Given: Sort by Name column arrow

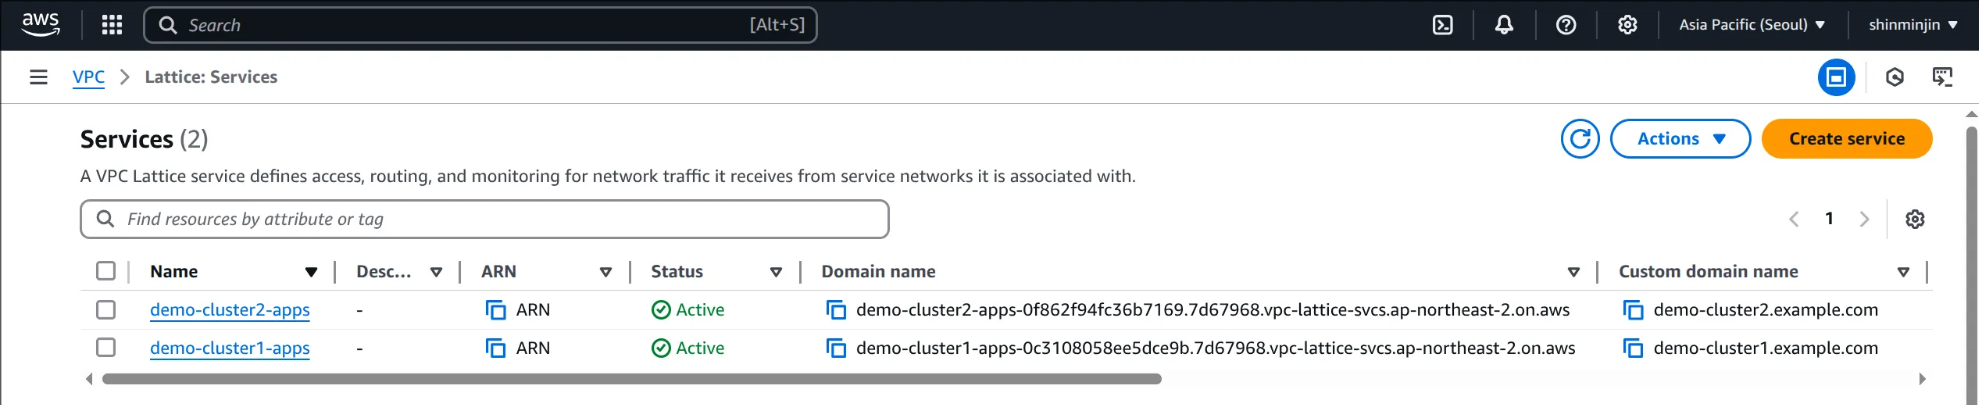Looking at the screenshot, I should 311,272.
